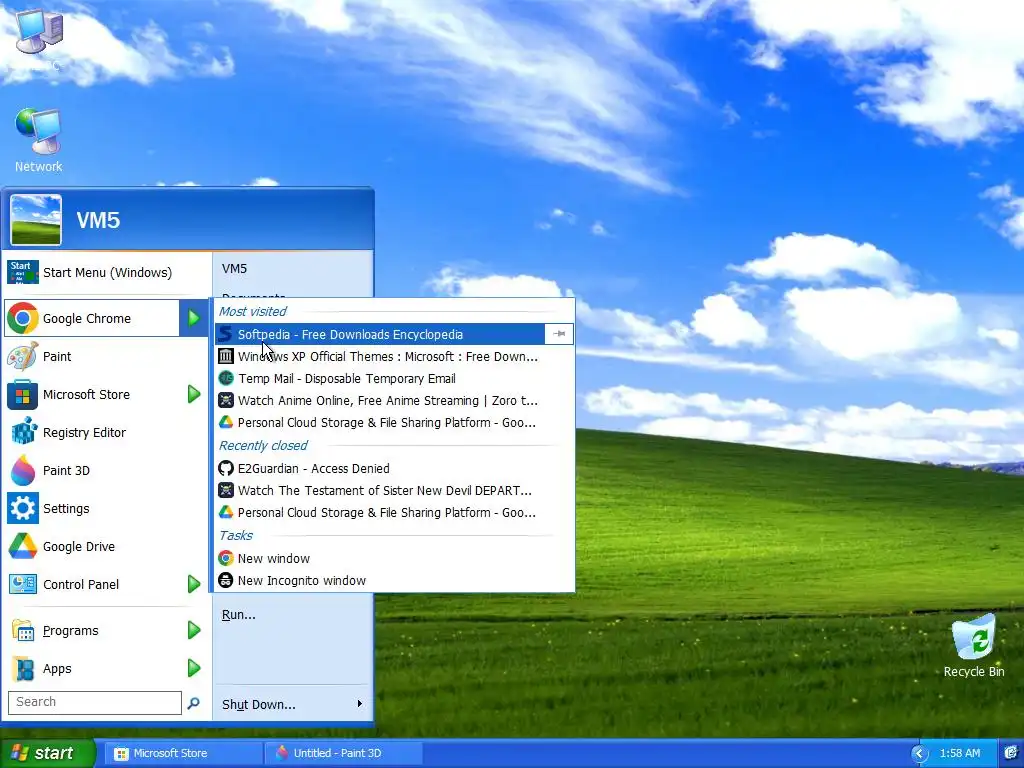Click the VM5 user picture
1024x768 pixels.
(x=36, y=220)
